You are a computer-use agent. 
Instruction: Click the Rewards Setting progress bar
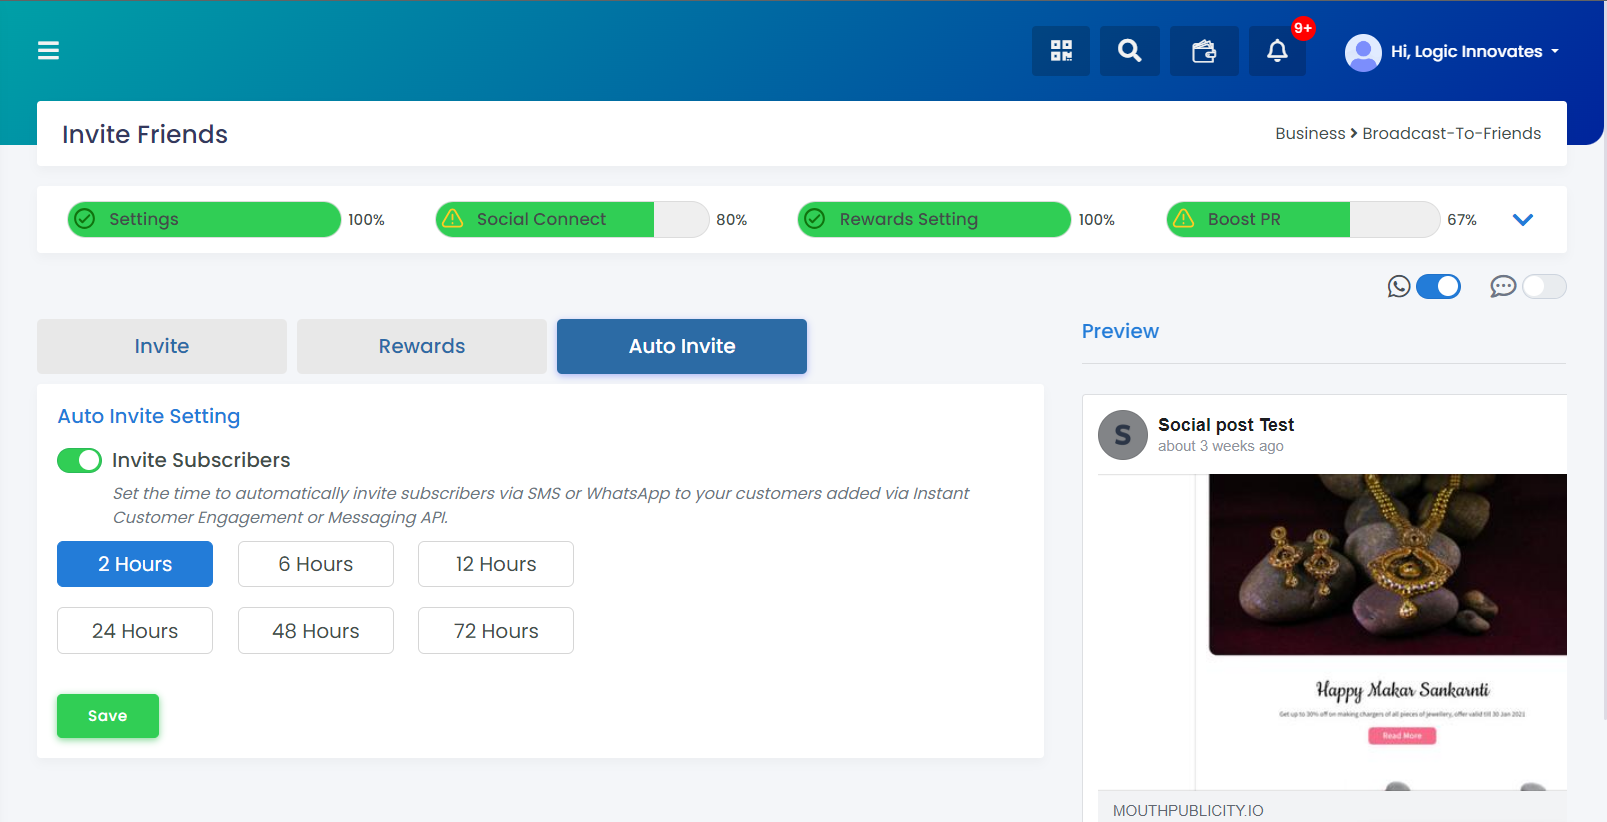934,219
